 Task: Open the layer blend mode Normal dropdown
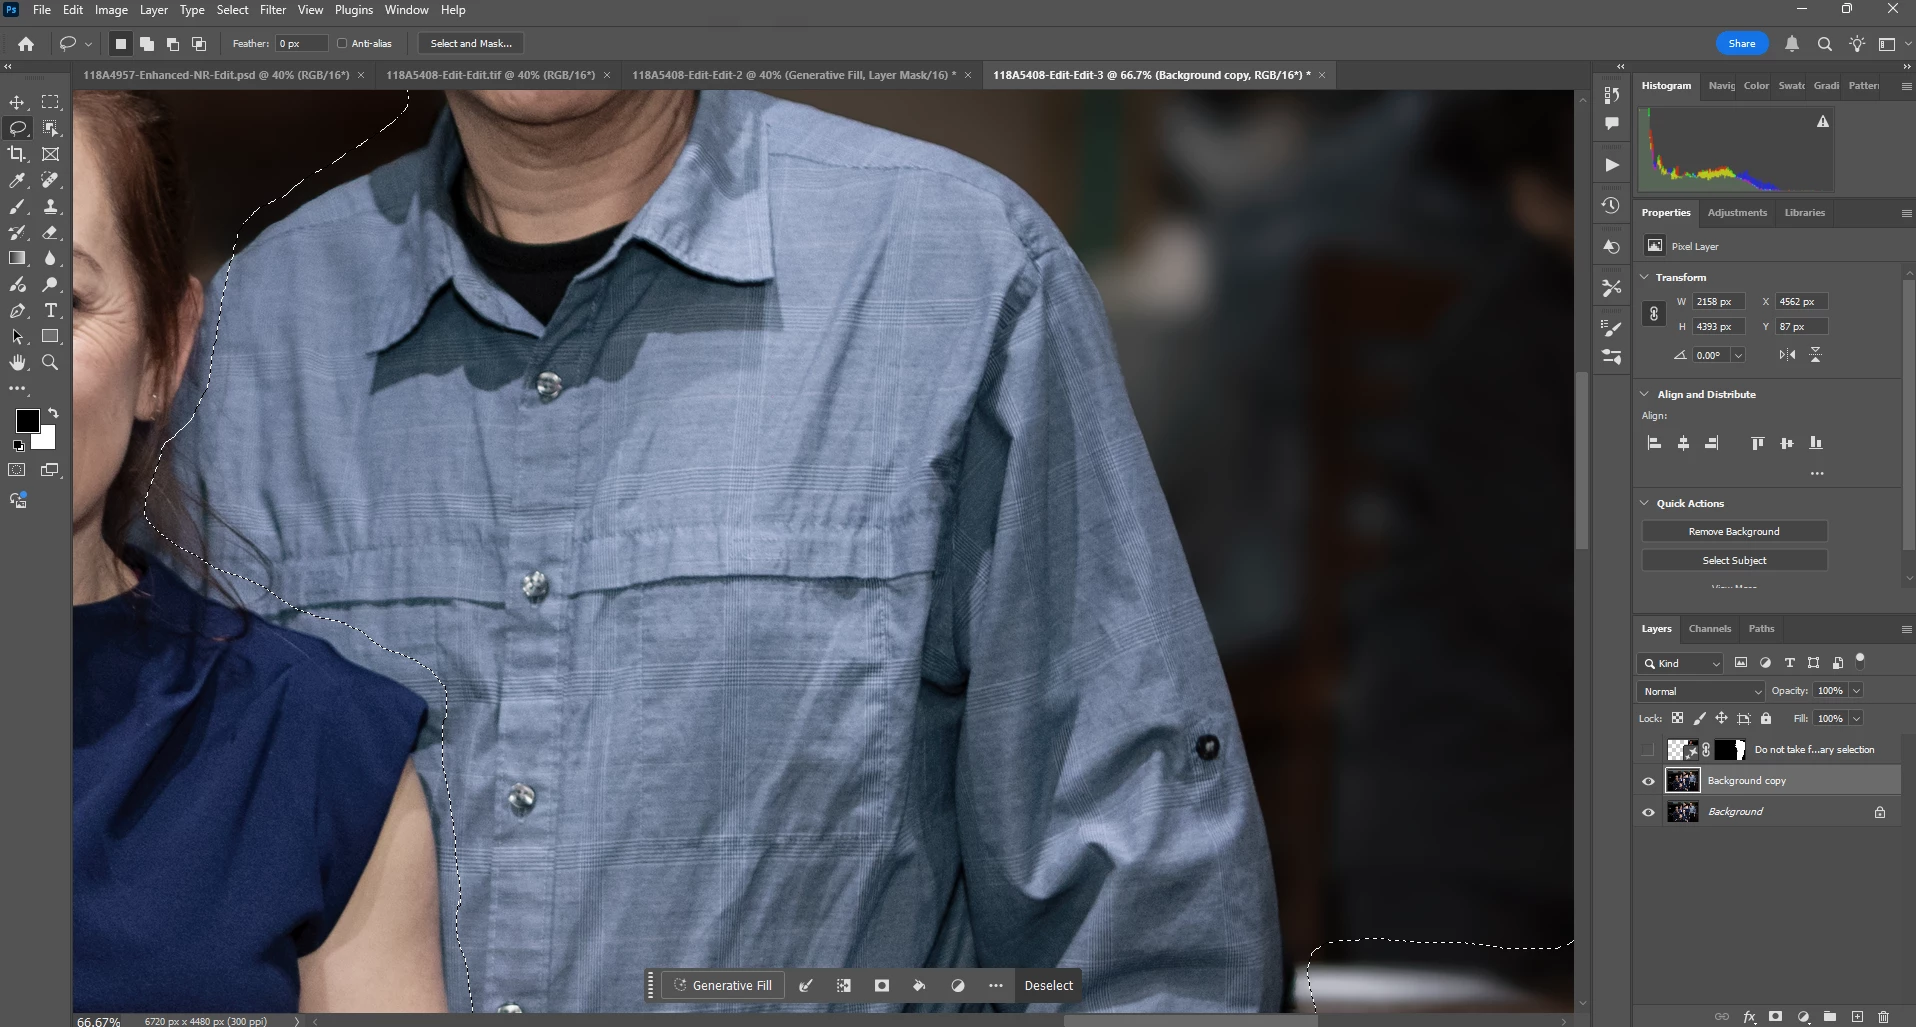point(1701,691)
